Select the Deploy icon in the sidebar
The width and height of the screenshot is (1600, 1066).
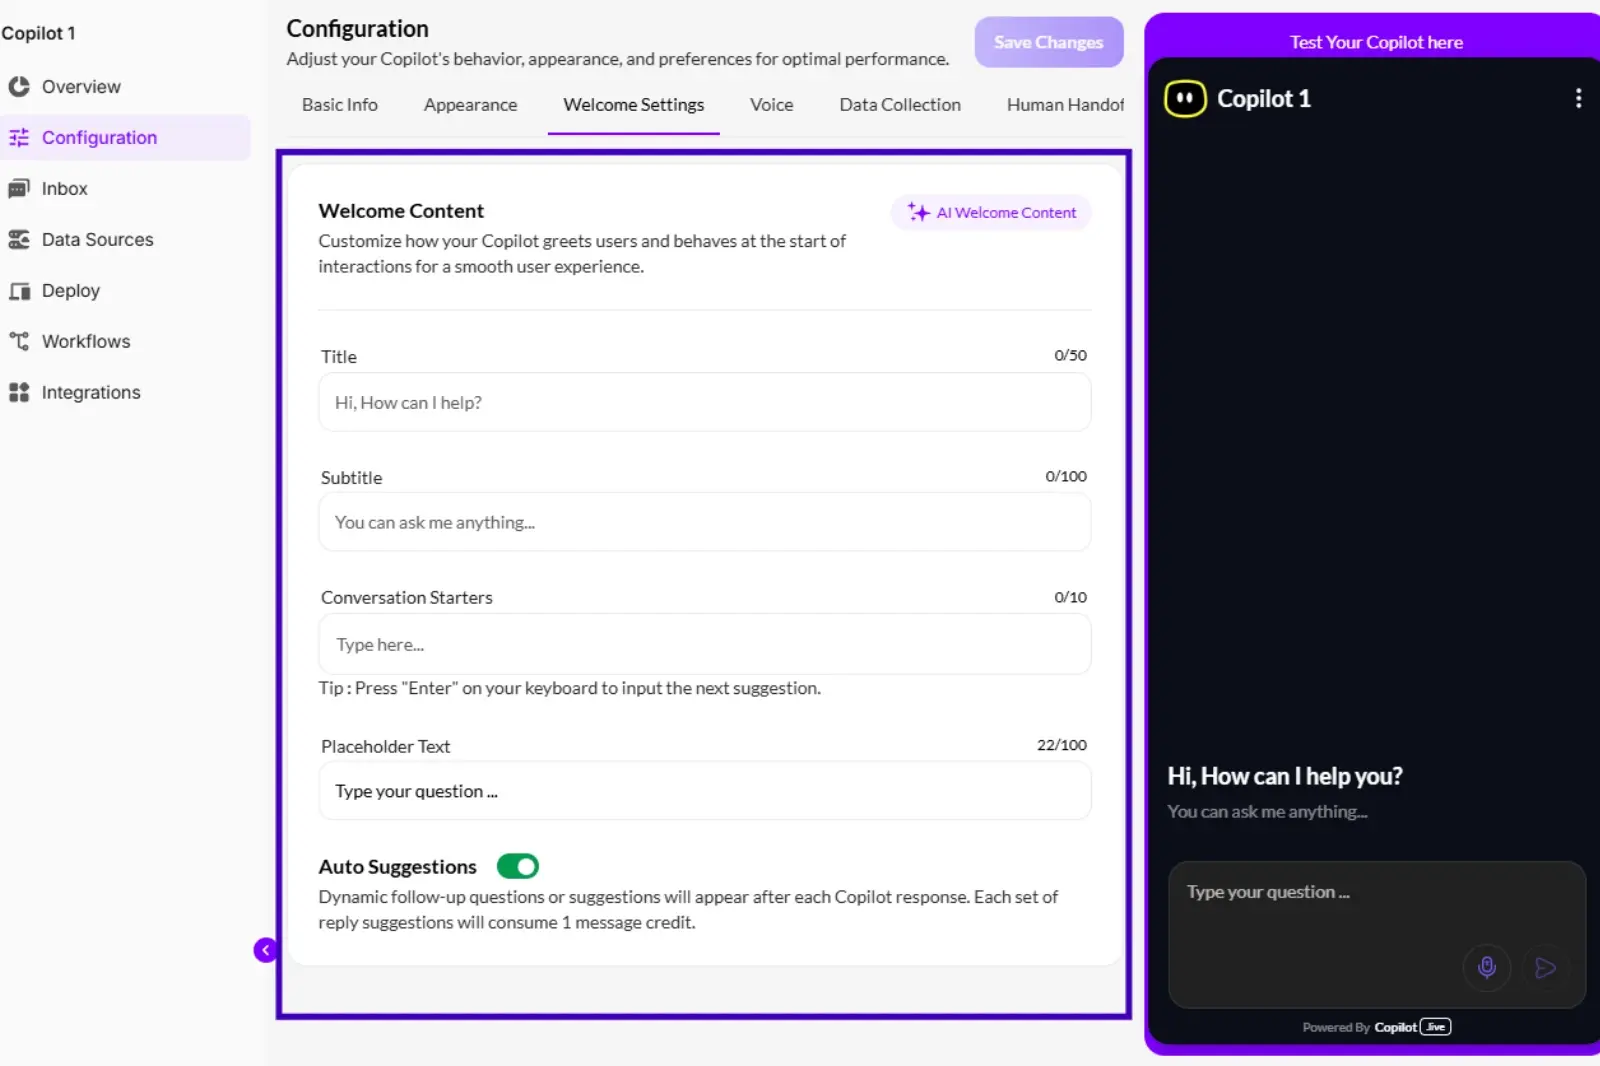click(20, 290)
